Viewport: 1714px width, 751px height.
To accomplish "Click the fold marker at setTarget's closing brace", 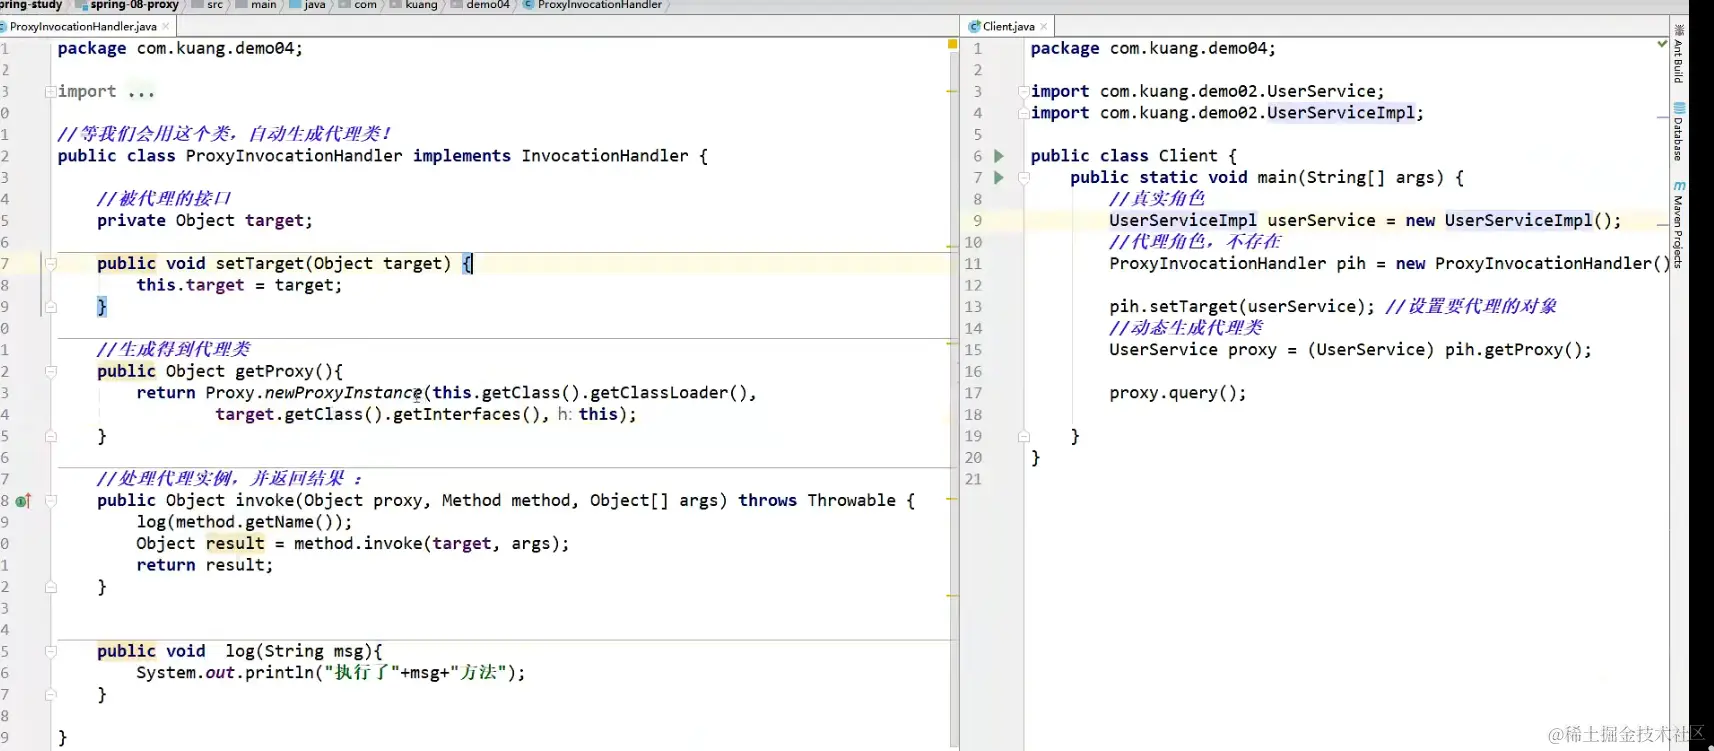I will 50,307.
